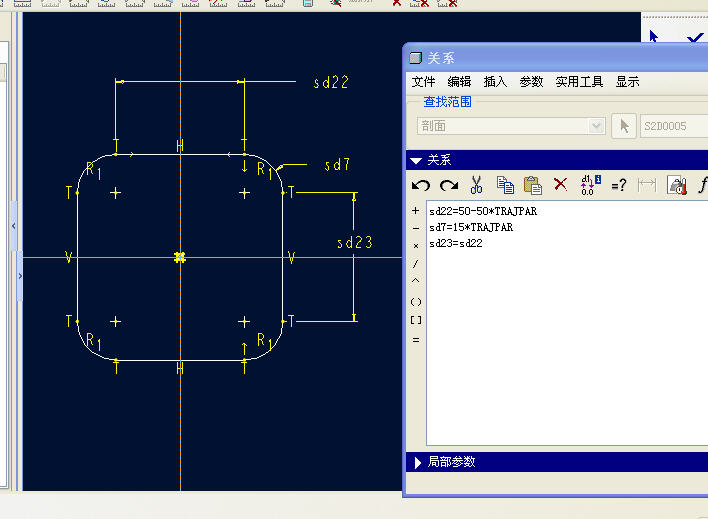Set units with the scale icon
Viewport: 708px width, 519px height.
click(x=677, y=185)
